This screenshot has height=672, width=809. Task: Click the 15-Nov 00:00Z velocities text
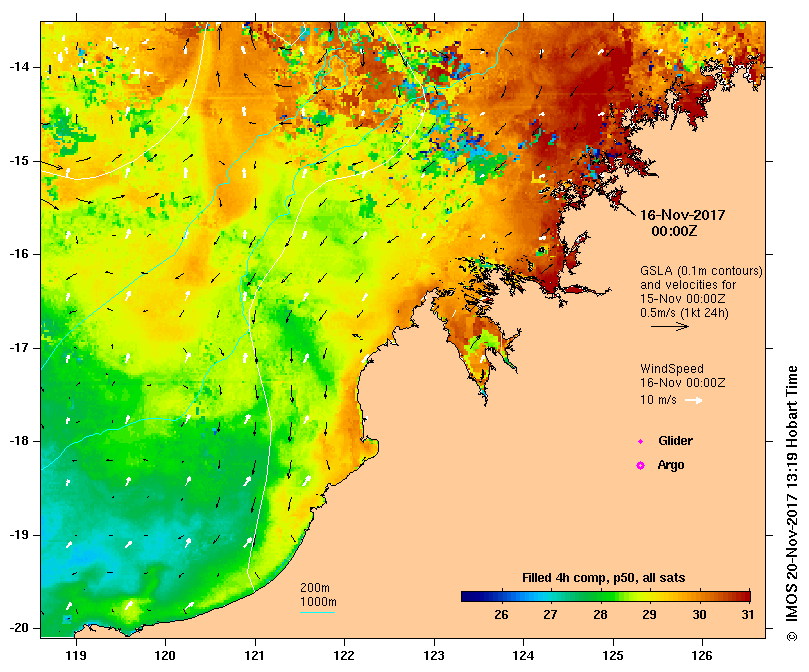tap(683, 299)
